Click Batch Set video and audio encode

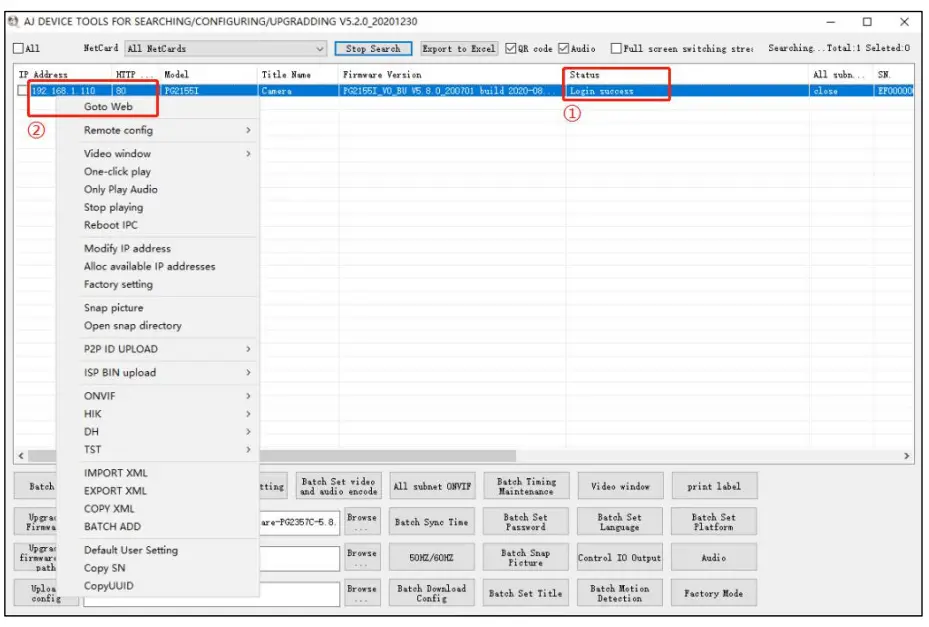click(x=338, y=487)
